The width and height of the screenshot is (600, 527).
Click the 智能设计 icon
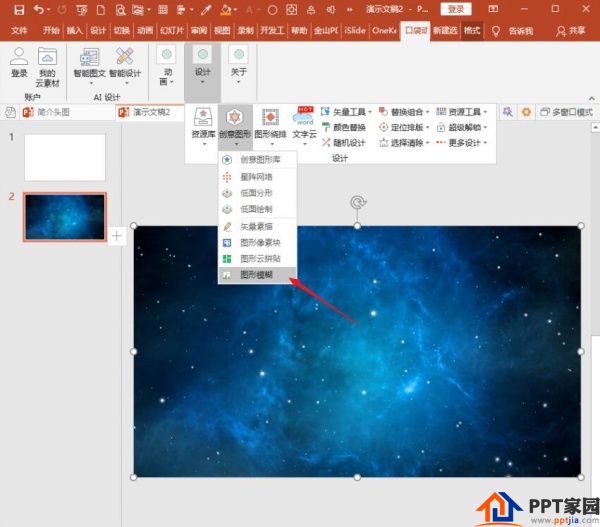coord(125,67)
